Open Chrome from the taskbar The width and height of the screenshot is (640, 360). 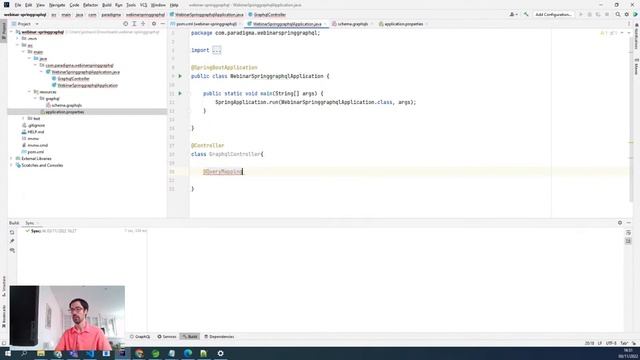pyautogui.click(x=139, y=353)
